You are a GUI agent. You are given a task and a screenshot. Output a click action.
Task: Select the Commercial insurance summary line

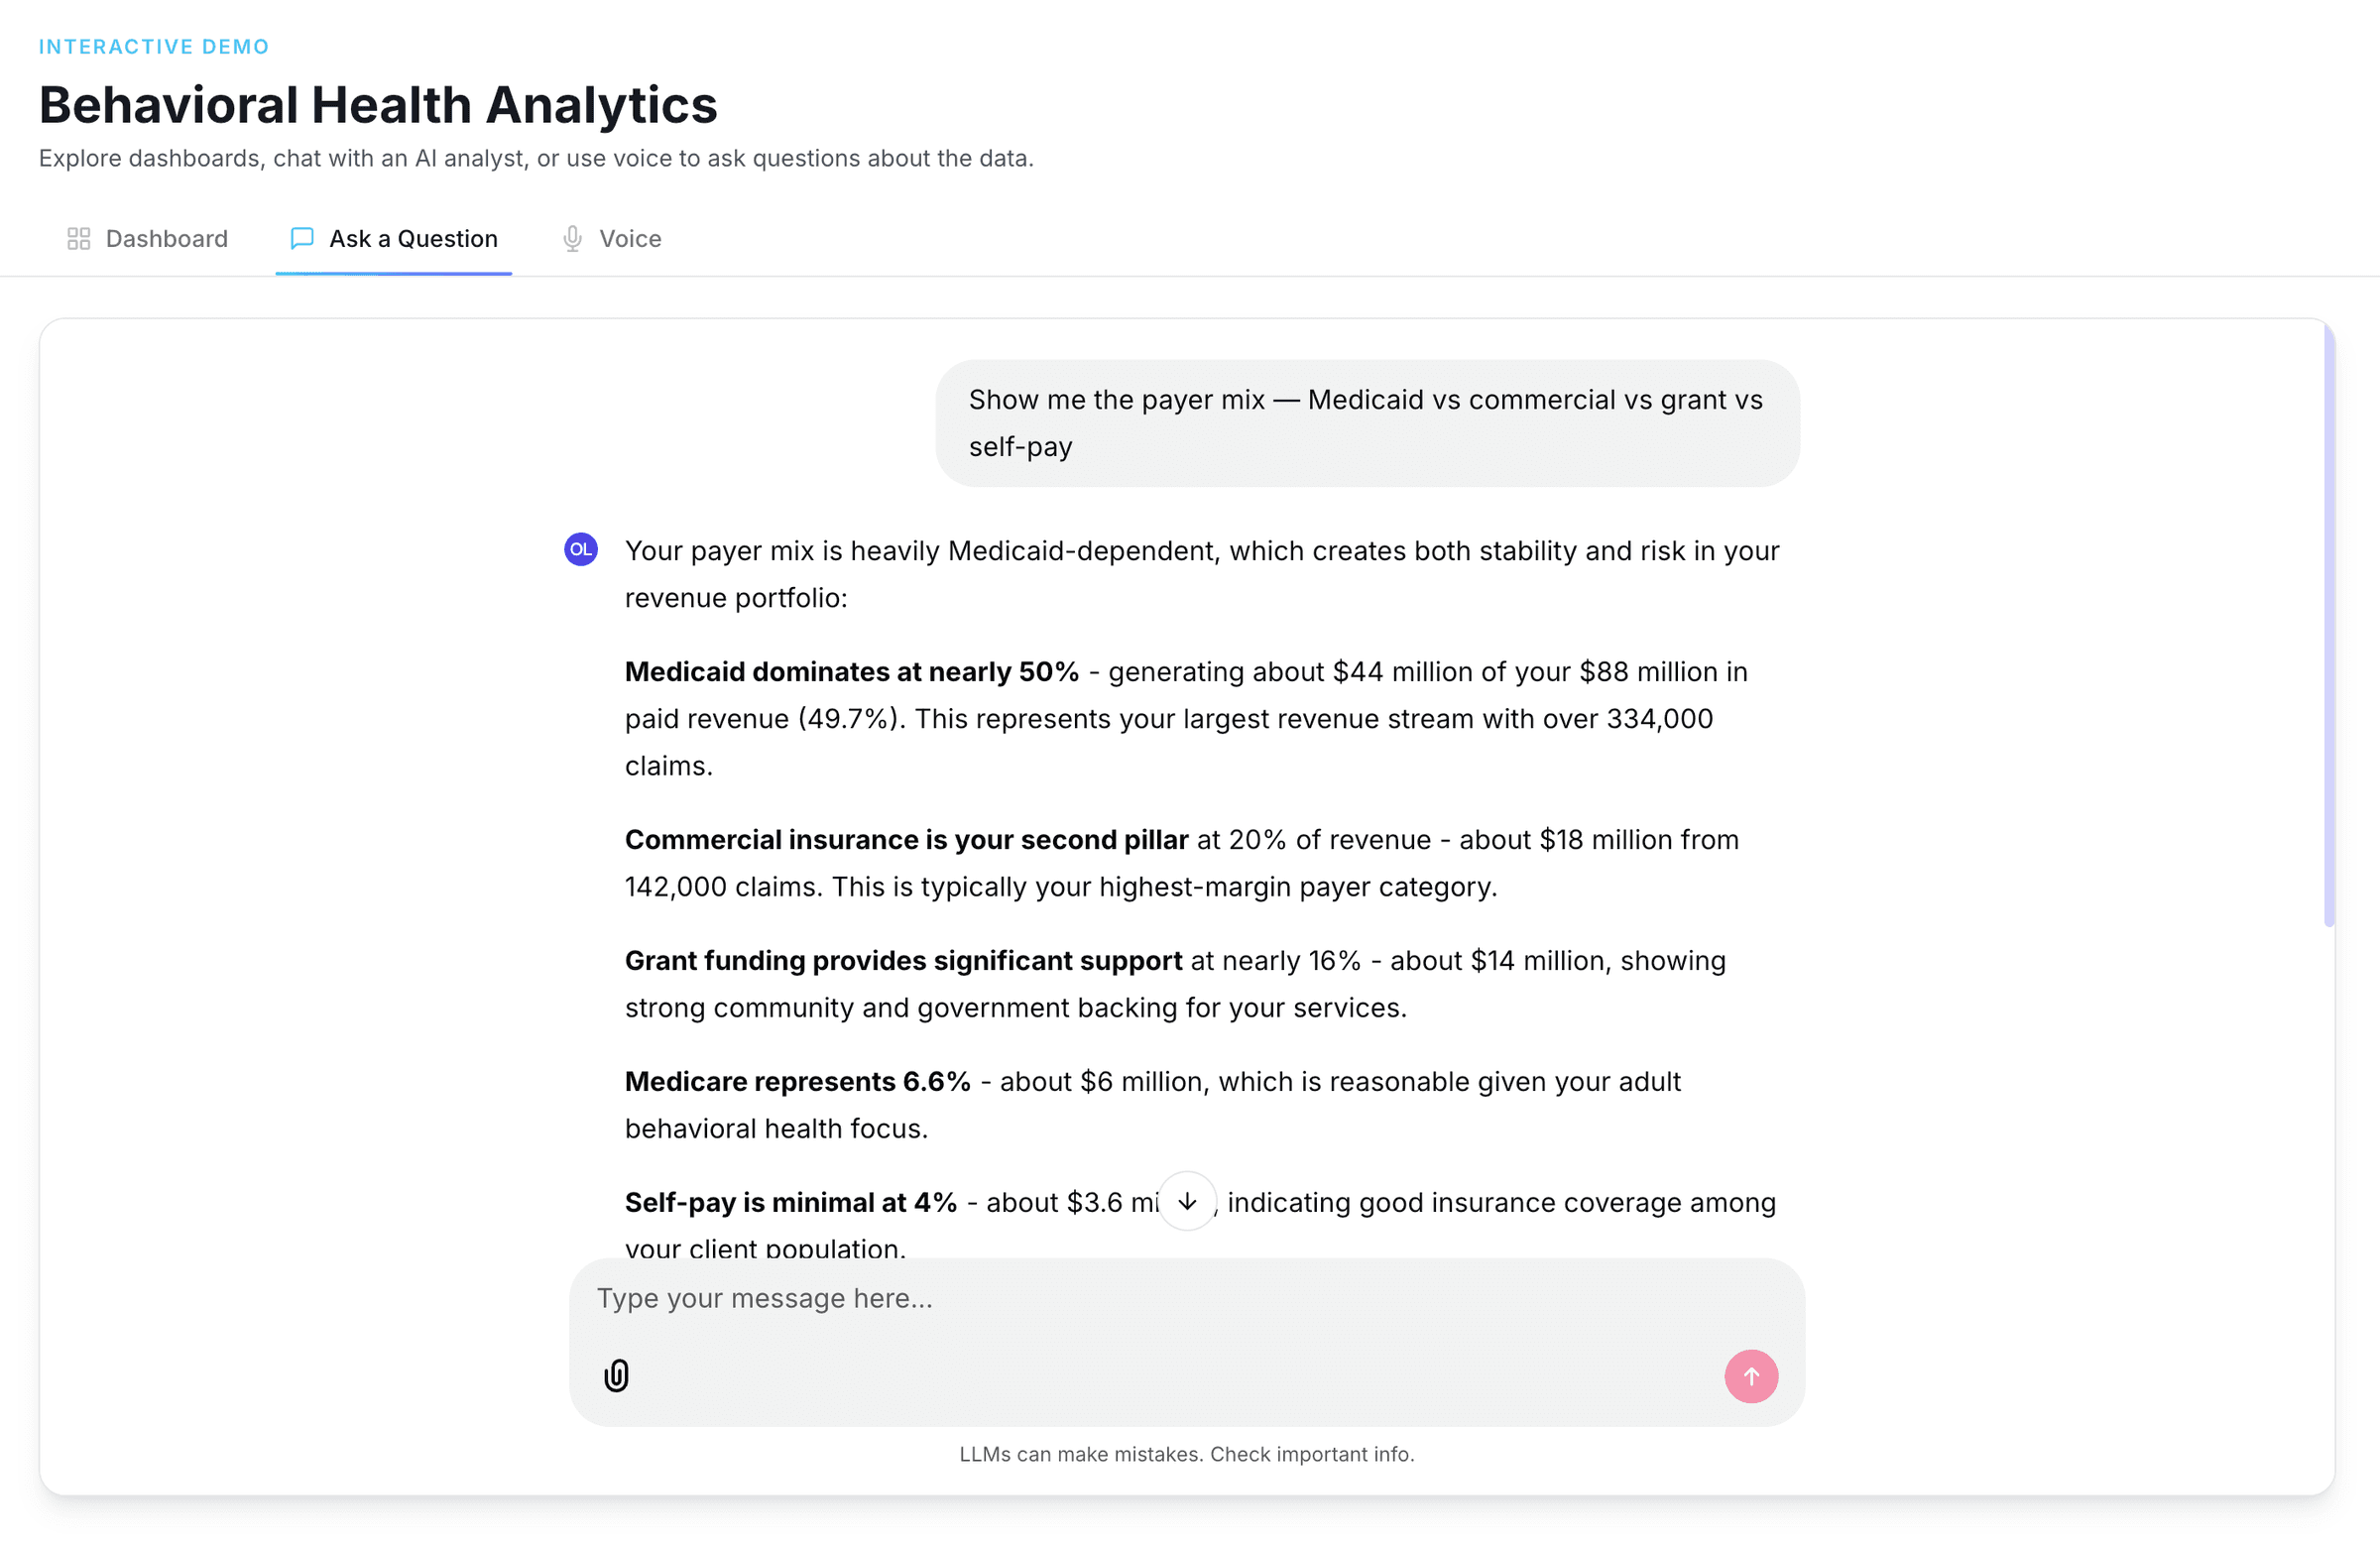[x=905, y=839]
